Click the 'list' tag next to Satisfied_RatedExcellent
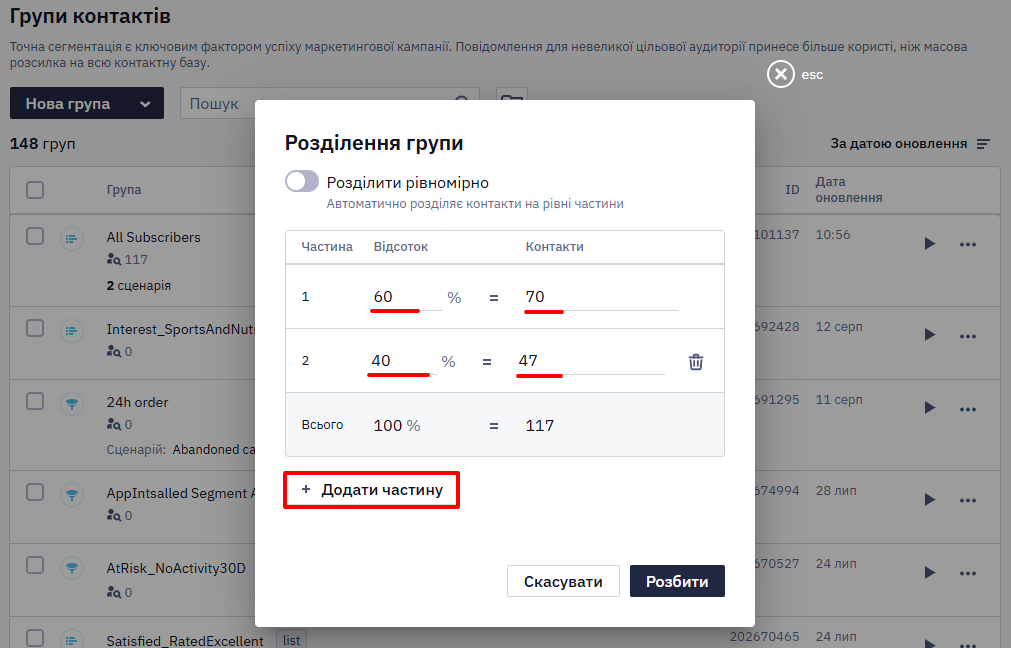Image resolution: width=1011 pixels, height=648 pixels. [291, 640]
